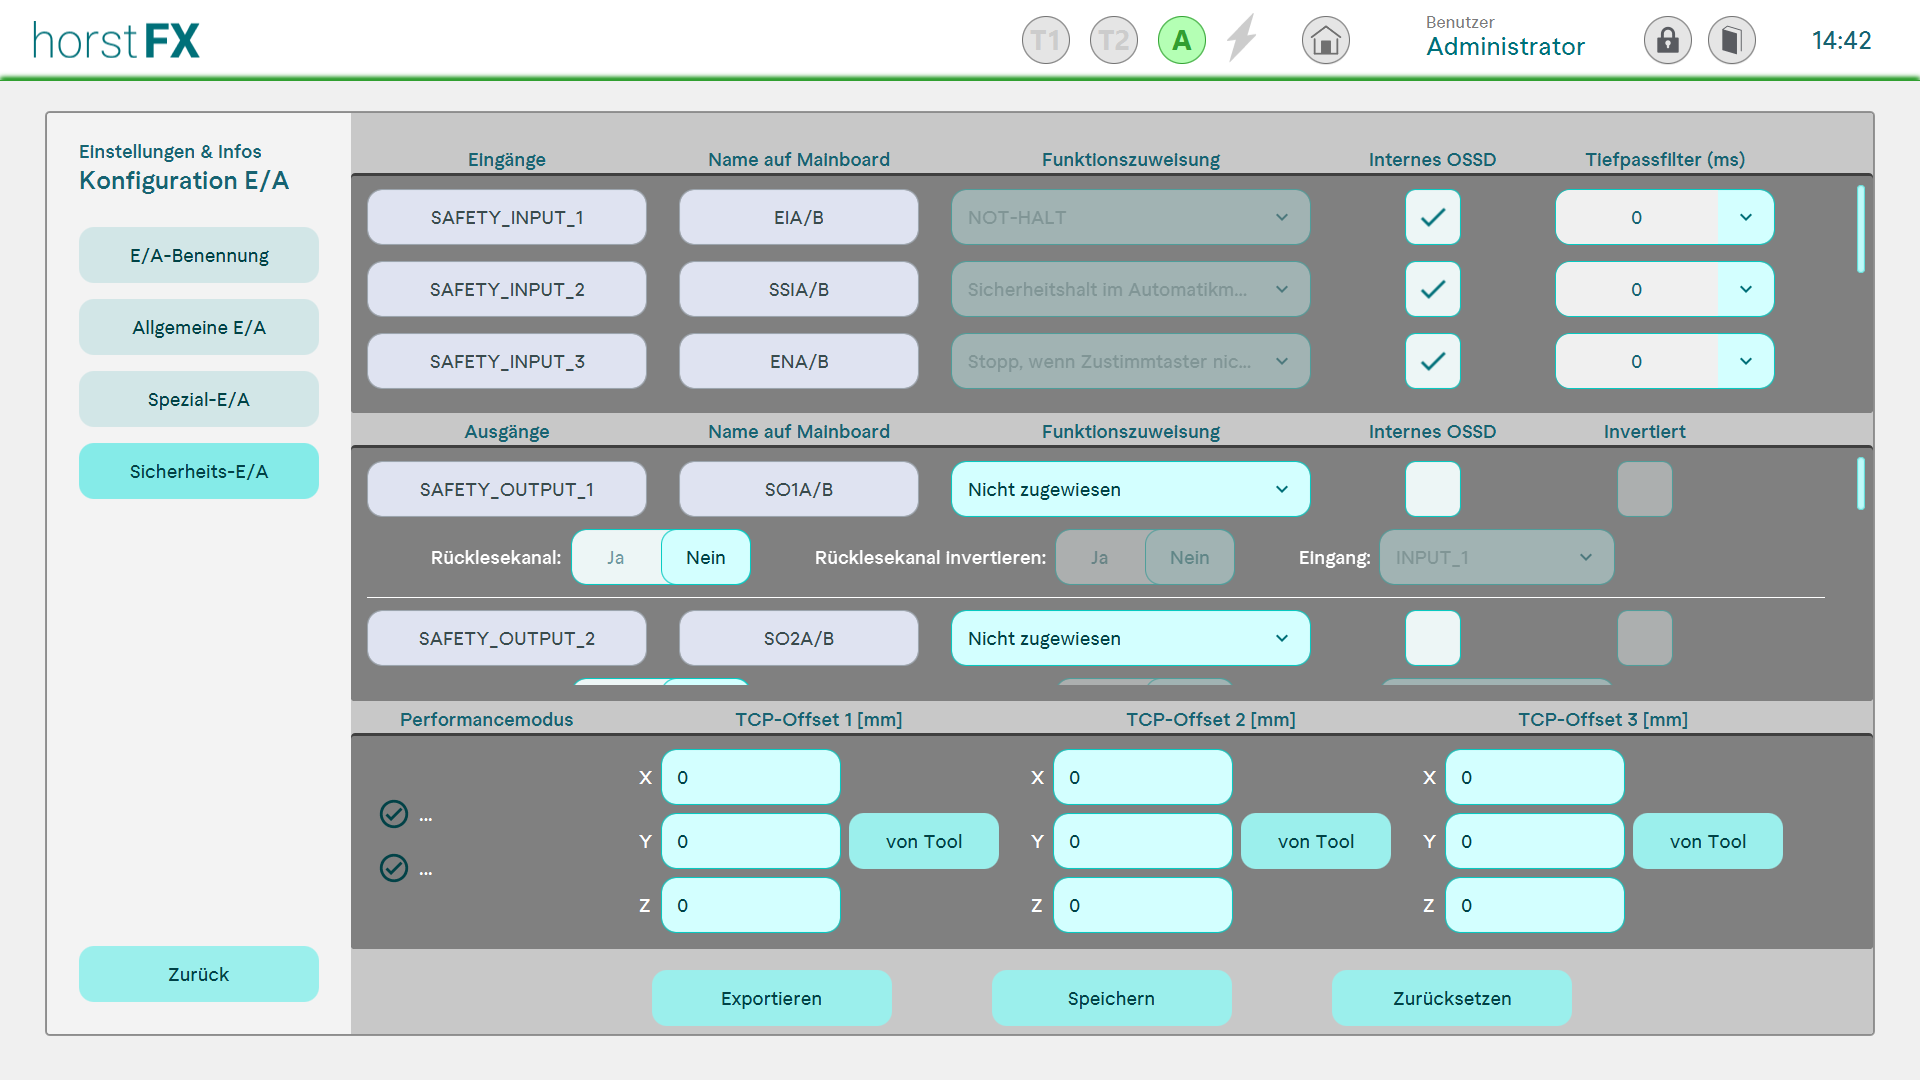Enable Internes OSSD for SAFETY_OUTPUT_1
Viewport: 1920px width, 1080px height.
click(x=1432, y=489)
